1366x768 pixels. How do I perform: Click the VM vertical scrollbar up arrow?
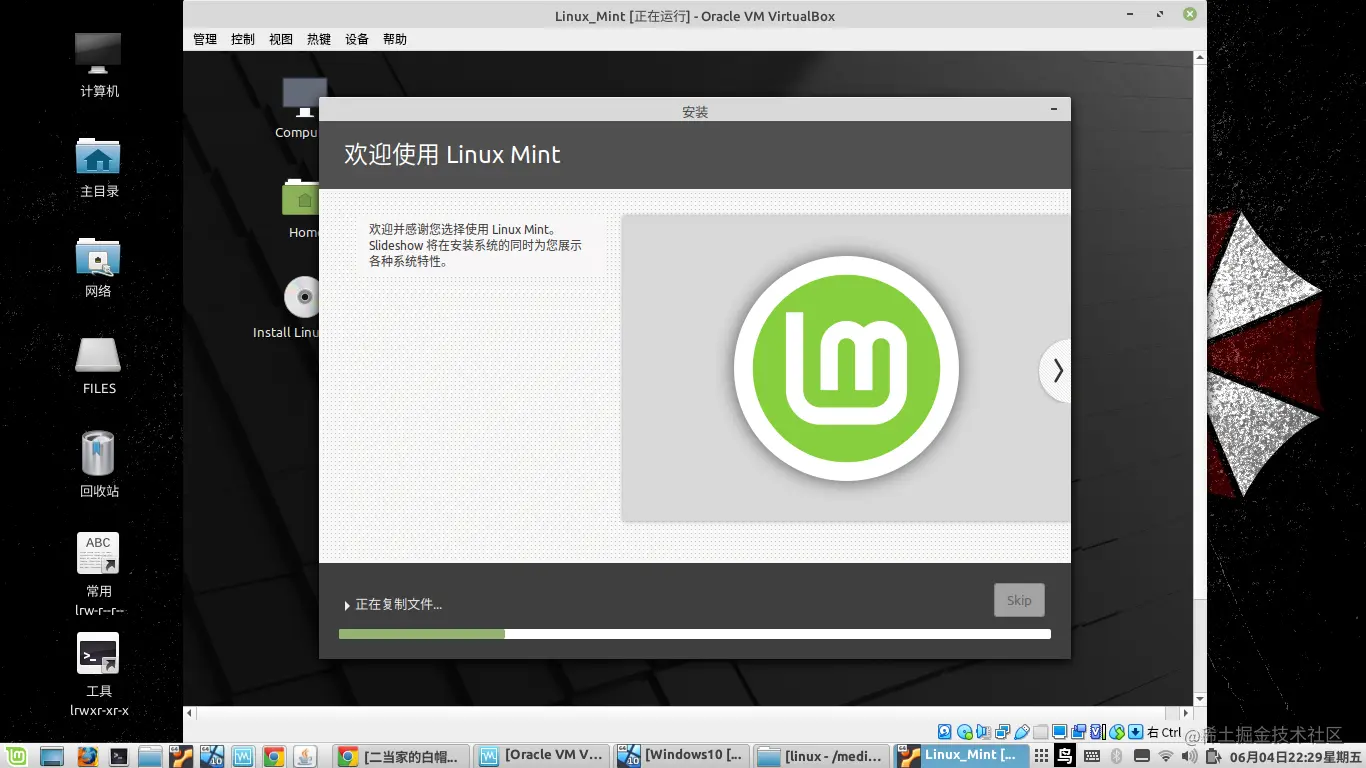click(1200, 58)
